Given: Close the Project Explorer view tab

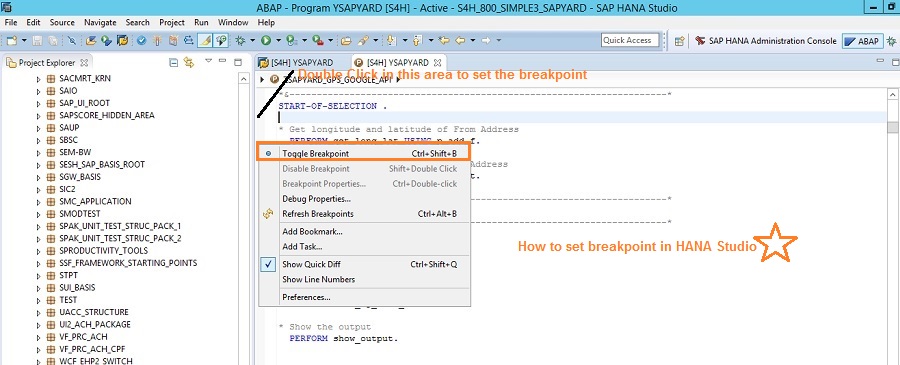Looking at the screenshot, I should [84, 63].
